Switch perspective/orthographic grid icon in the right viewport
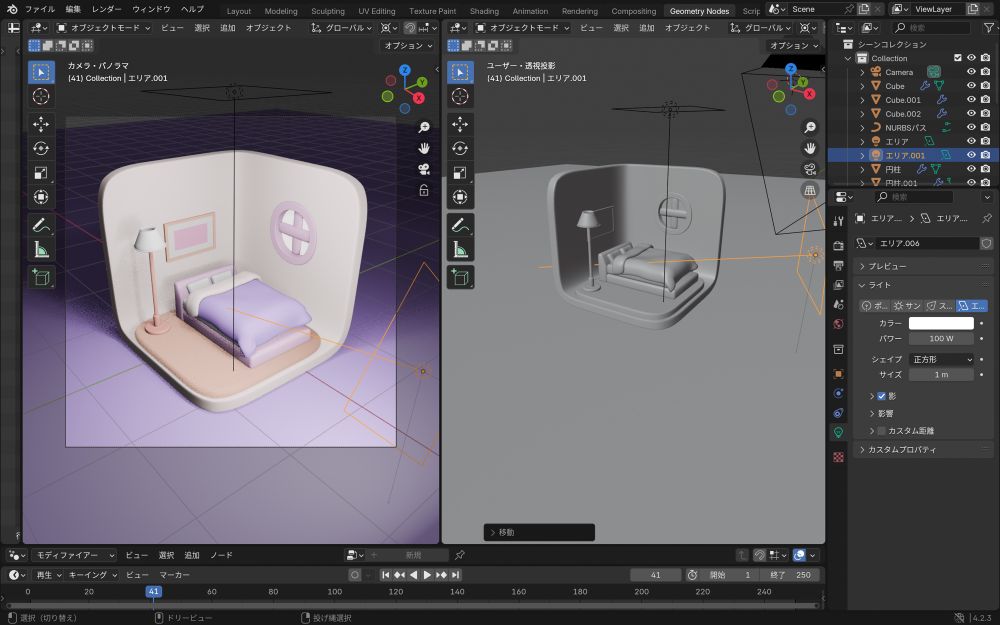Viewport: 1000px width, 625px height. (x=810, y=190)
